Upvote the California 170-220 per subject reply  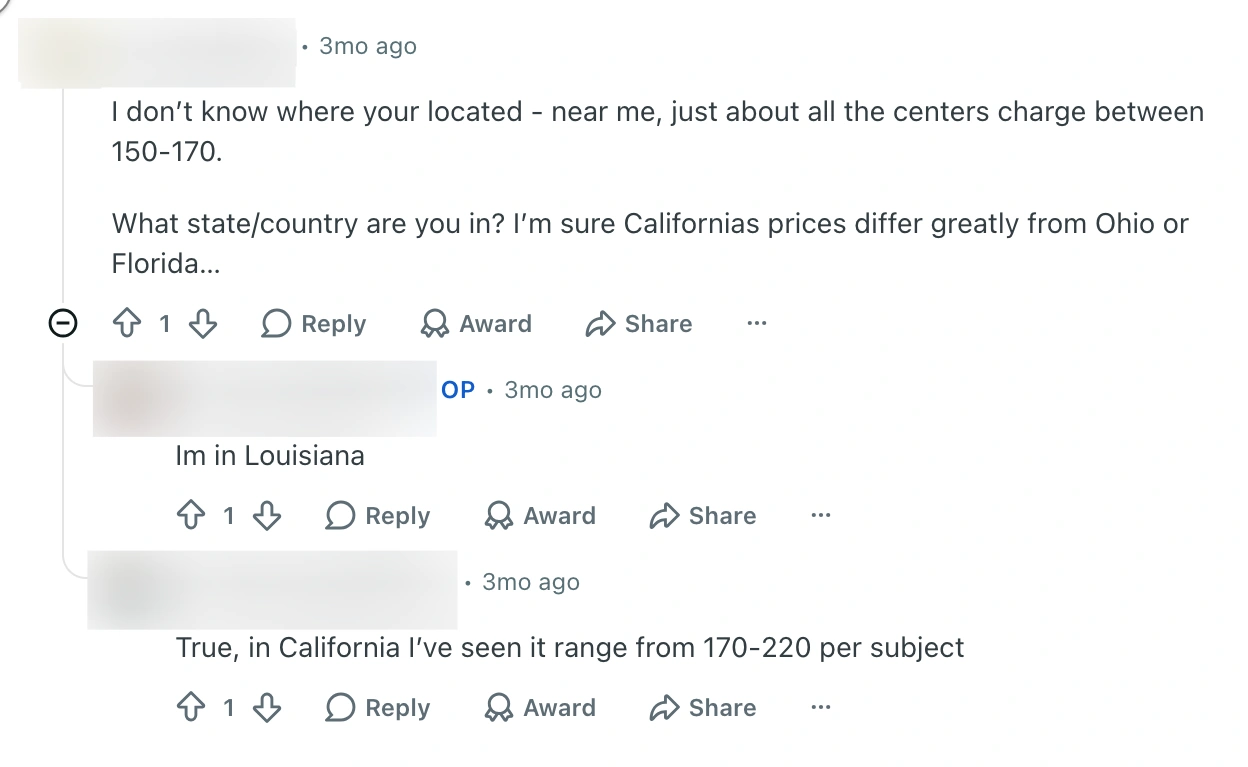[x=191, y=707]
